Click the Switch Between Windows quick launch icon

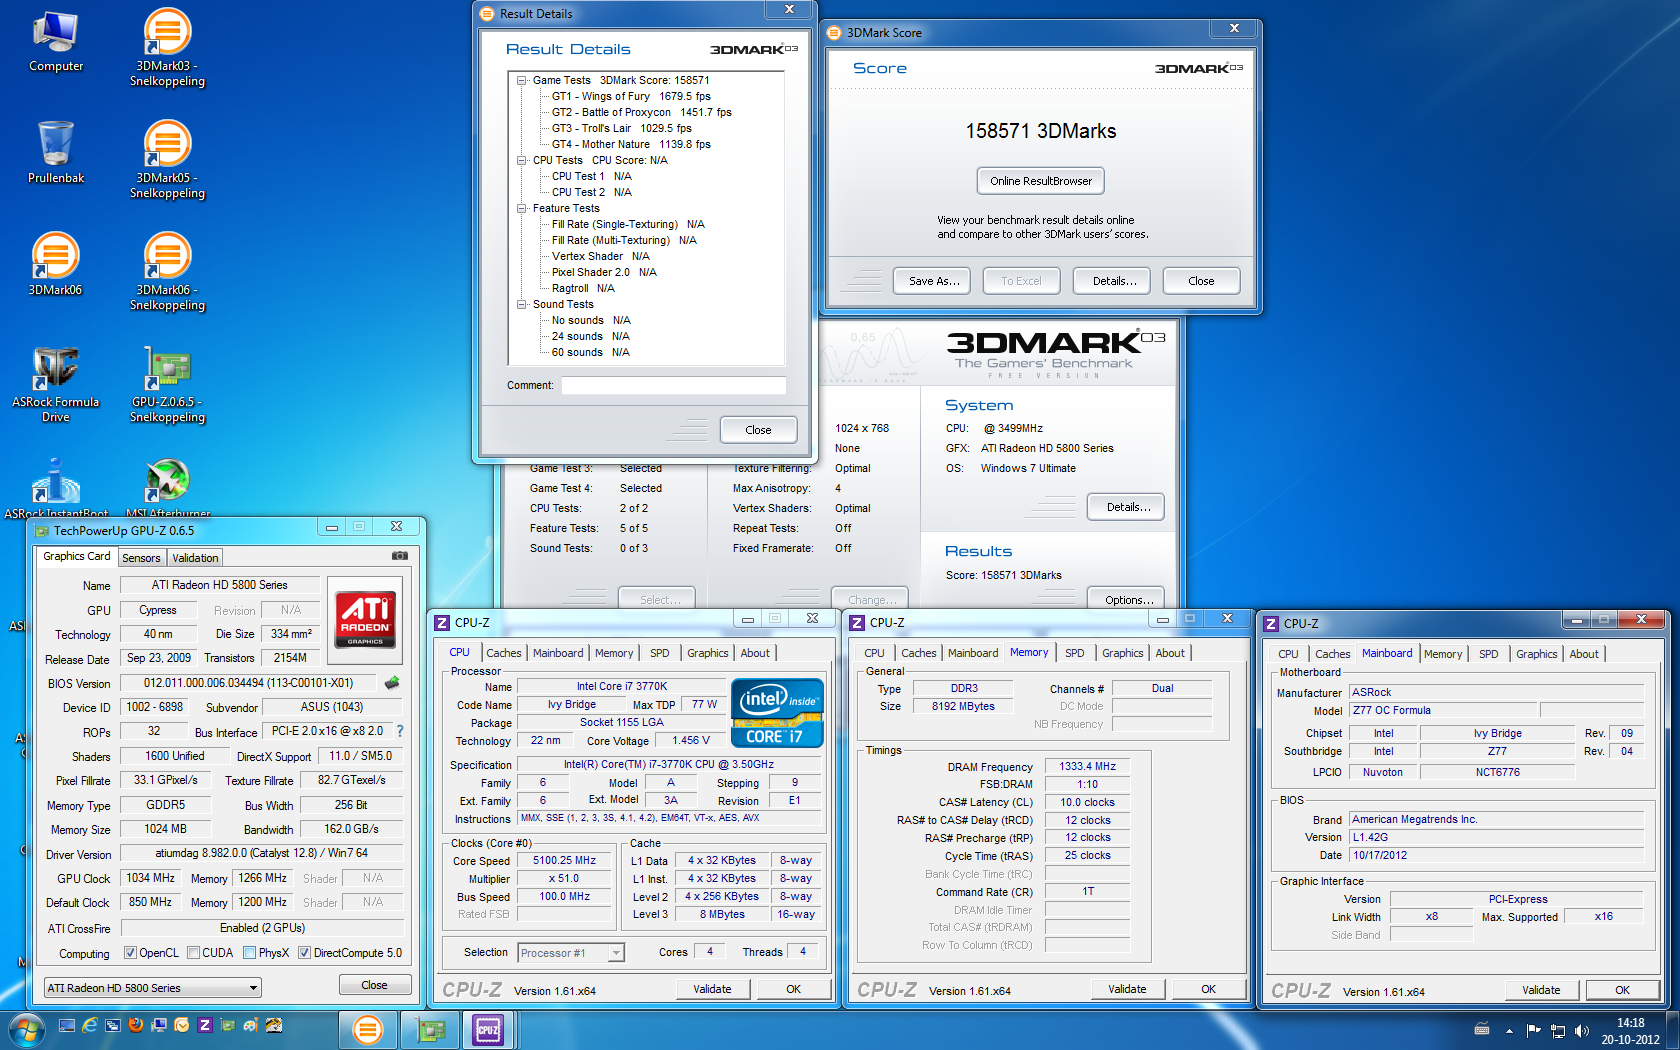pyautogui.click(x=113, y=1025)
